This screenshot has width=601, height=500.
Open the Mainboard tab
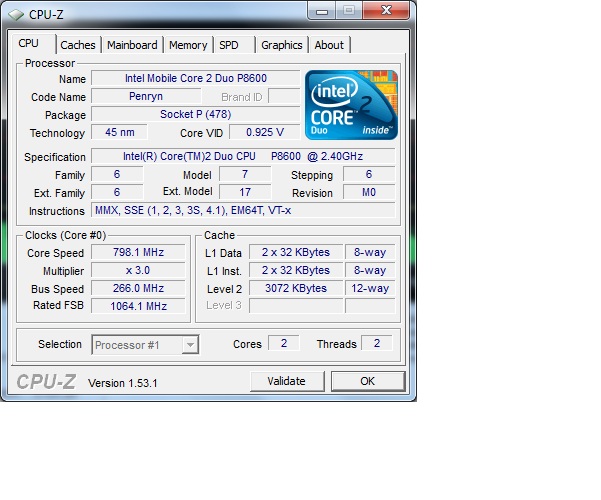pyautogui.click(x=132, y=45)
